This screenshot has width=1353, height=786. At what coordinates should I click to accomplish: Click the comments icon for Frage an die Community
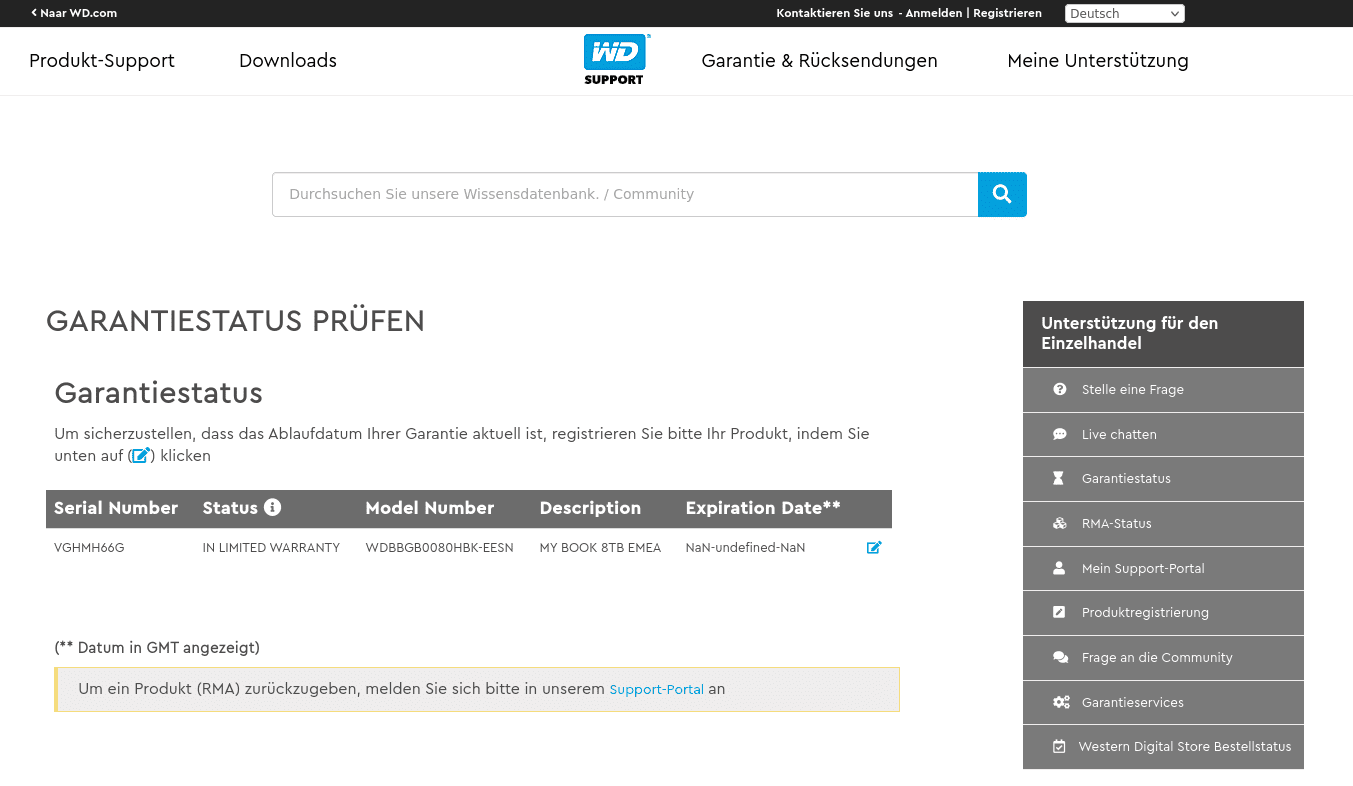pyautogui.click(x=1061, y=657)
